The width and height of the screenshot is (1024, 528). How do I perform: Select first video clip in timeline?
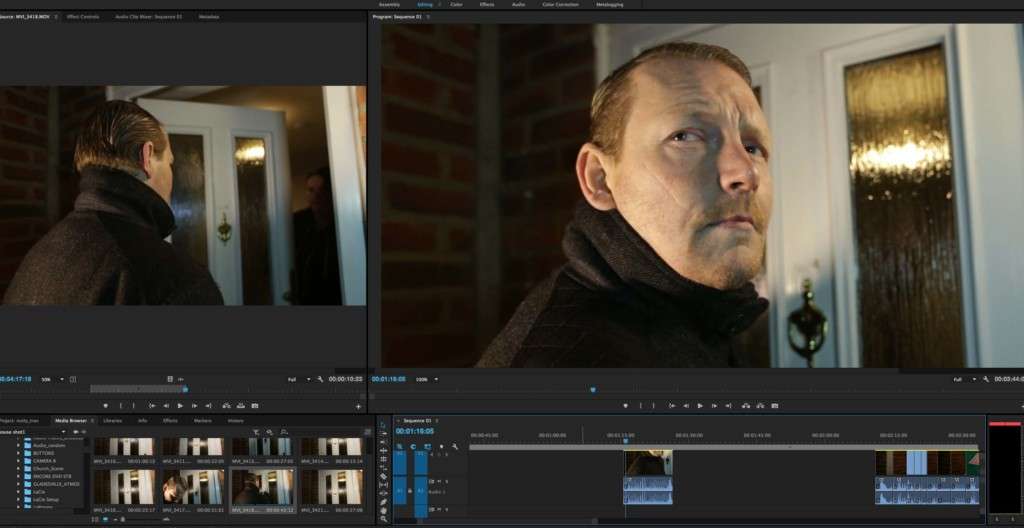(648, 463)
